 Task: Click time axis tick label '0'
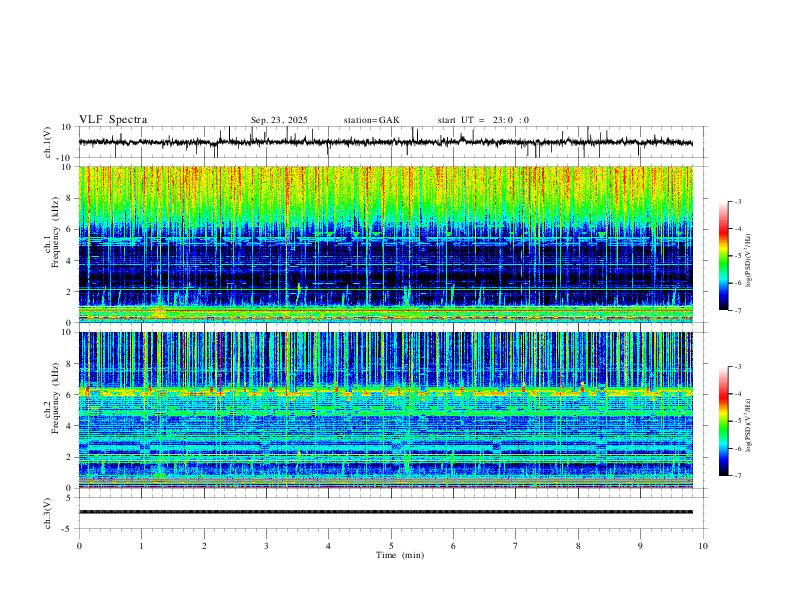tap(79, 546)
